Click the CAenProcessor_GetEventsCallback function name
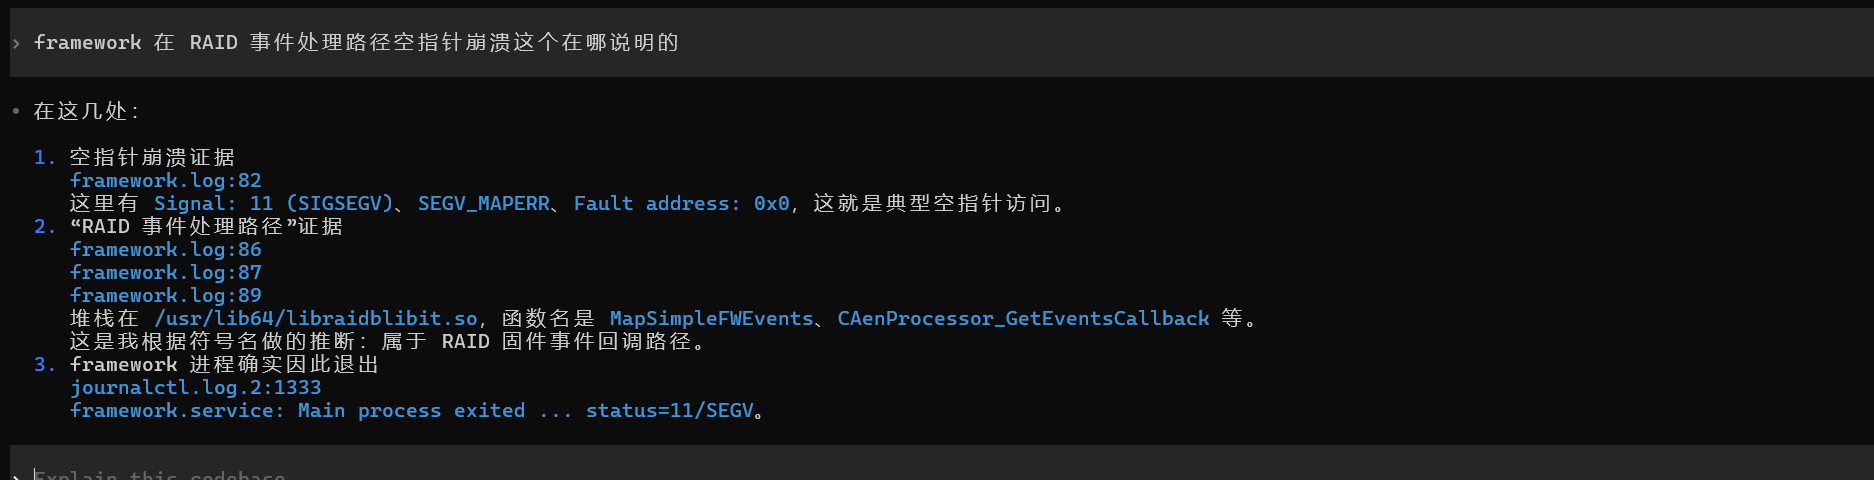1874x480 pixels. coord(1023,319)
